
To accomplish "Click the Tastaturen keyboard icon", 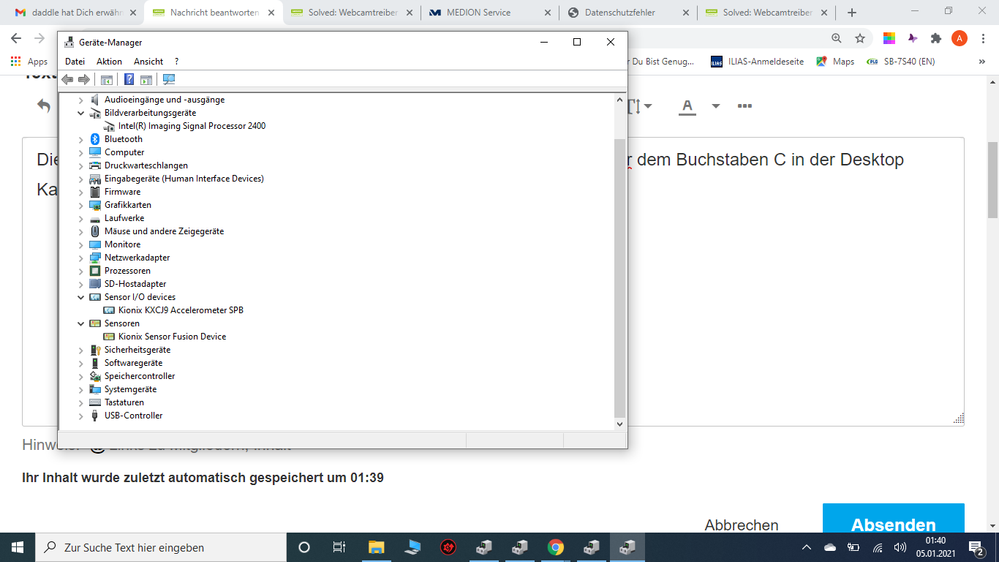I will 95,403.
